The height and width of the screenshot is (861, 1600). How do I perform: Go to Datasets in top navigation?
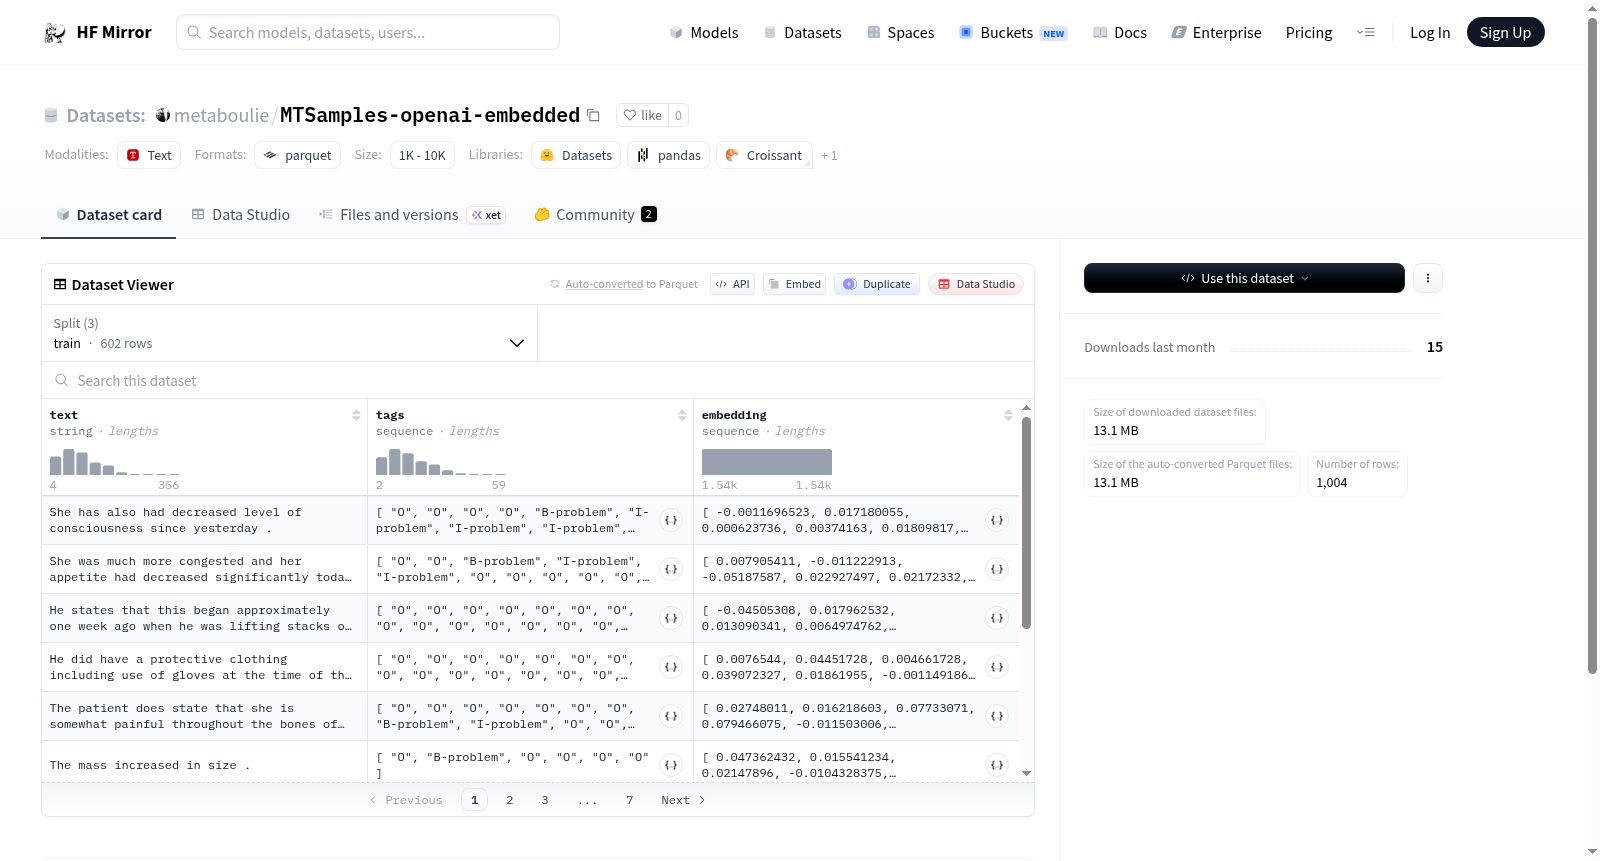803,32
